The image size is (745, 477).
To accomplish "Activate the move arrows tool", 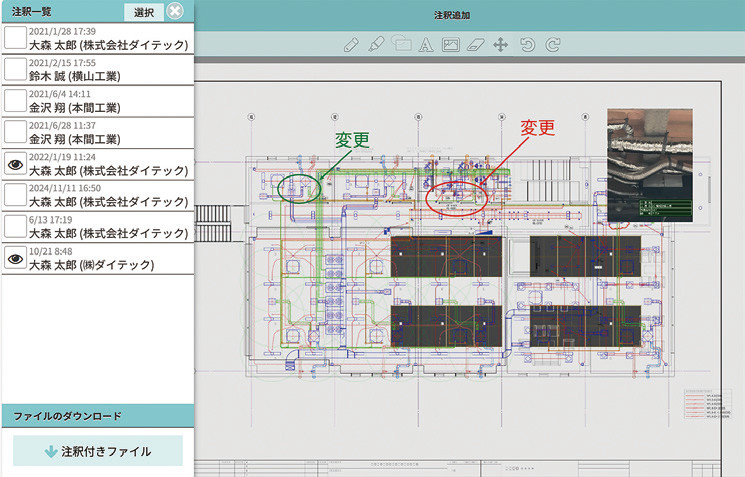I will click(500, 45).
